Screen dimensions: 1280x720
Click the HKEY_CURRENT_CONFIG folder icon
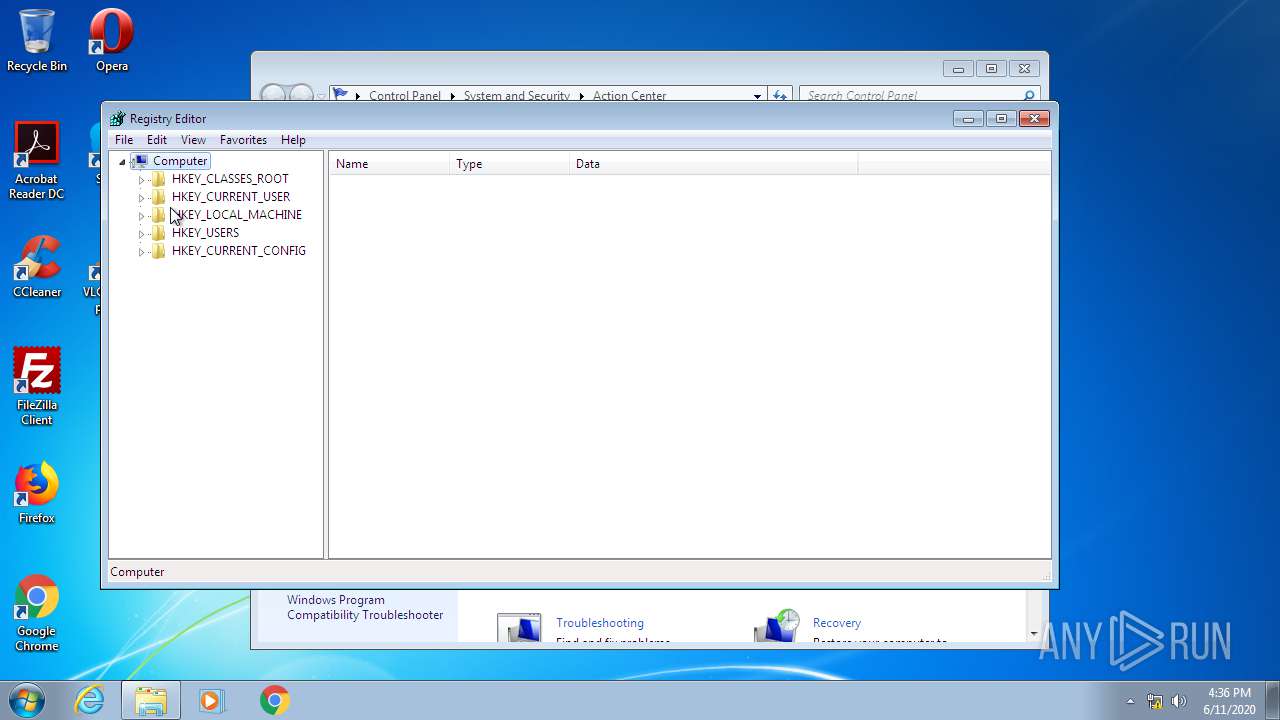158,251
